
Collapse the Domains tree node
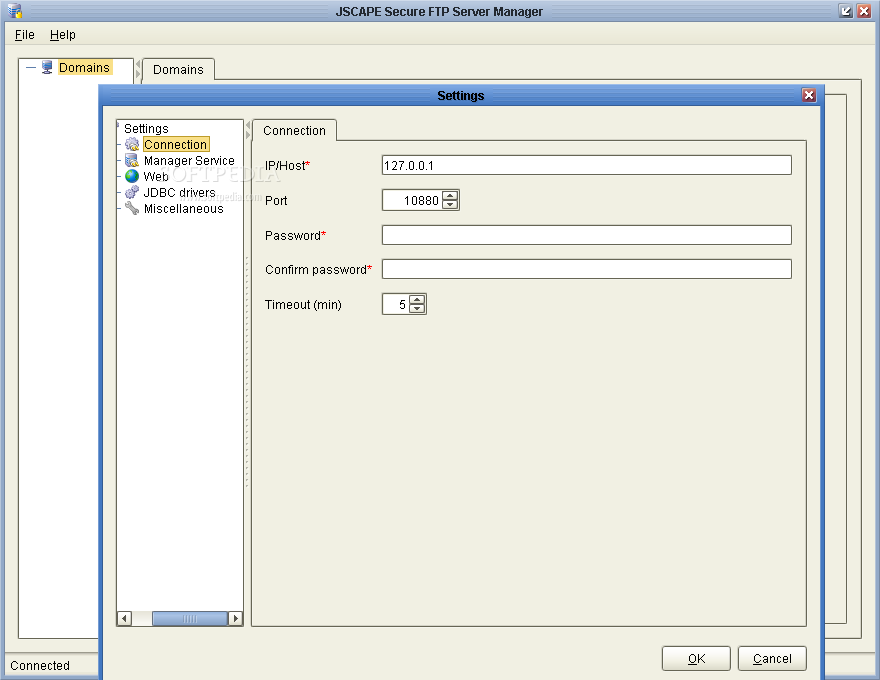coord(31,67)
